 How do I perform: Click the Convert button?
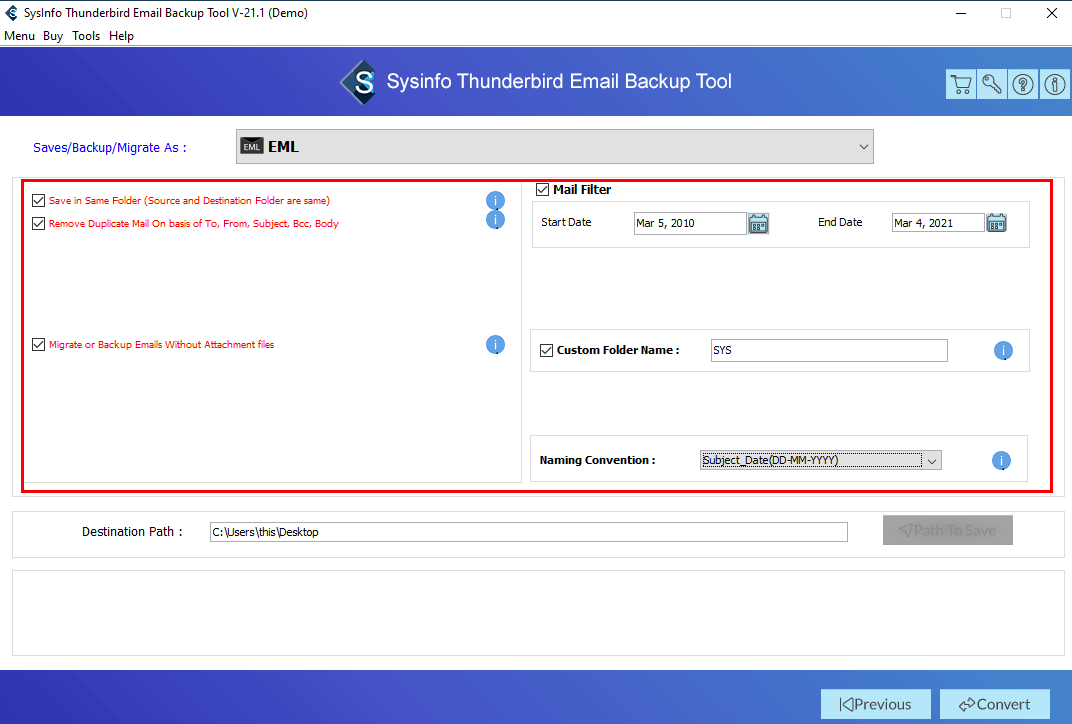(x=994, y=704)
